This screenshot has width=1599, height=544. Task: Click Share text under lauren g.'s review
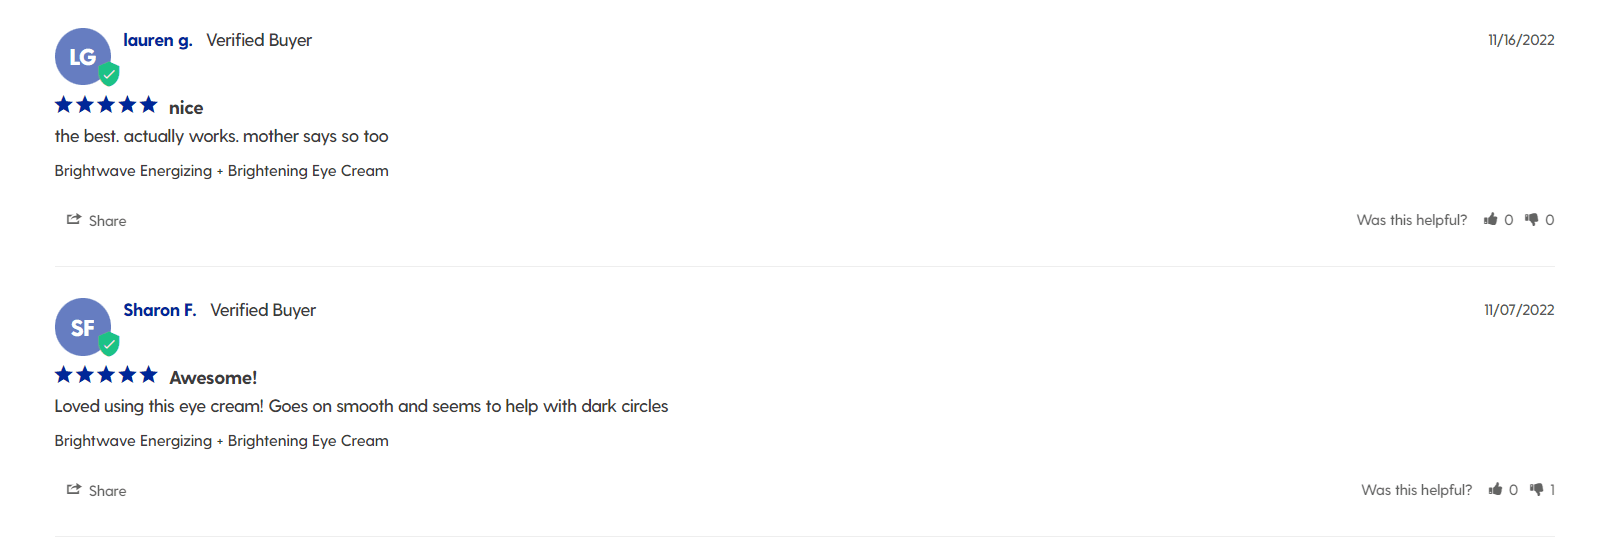[x=107, y=221]
